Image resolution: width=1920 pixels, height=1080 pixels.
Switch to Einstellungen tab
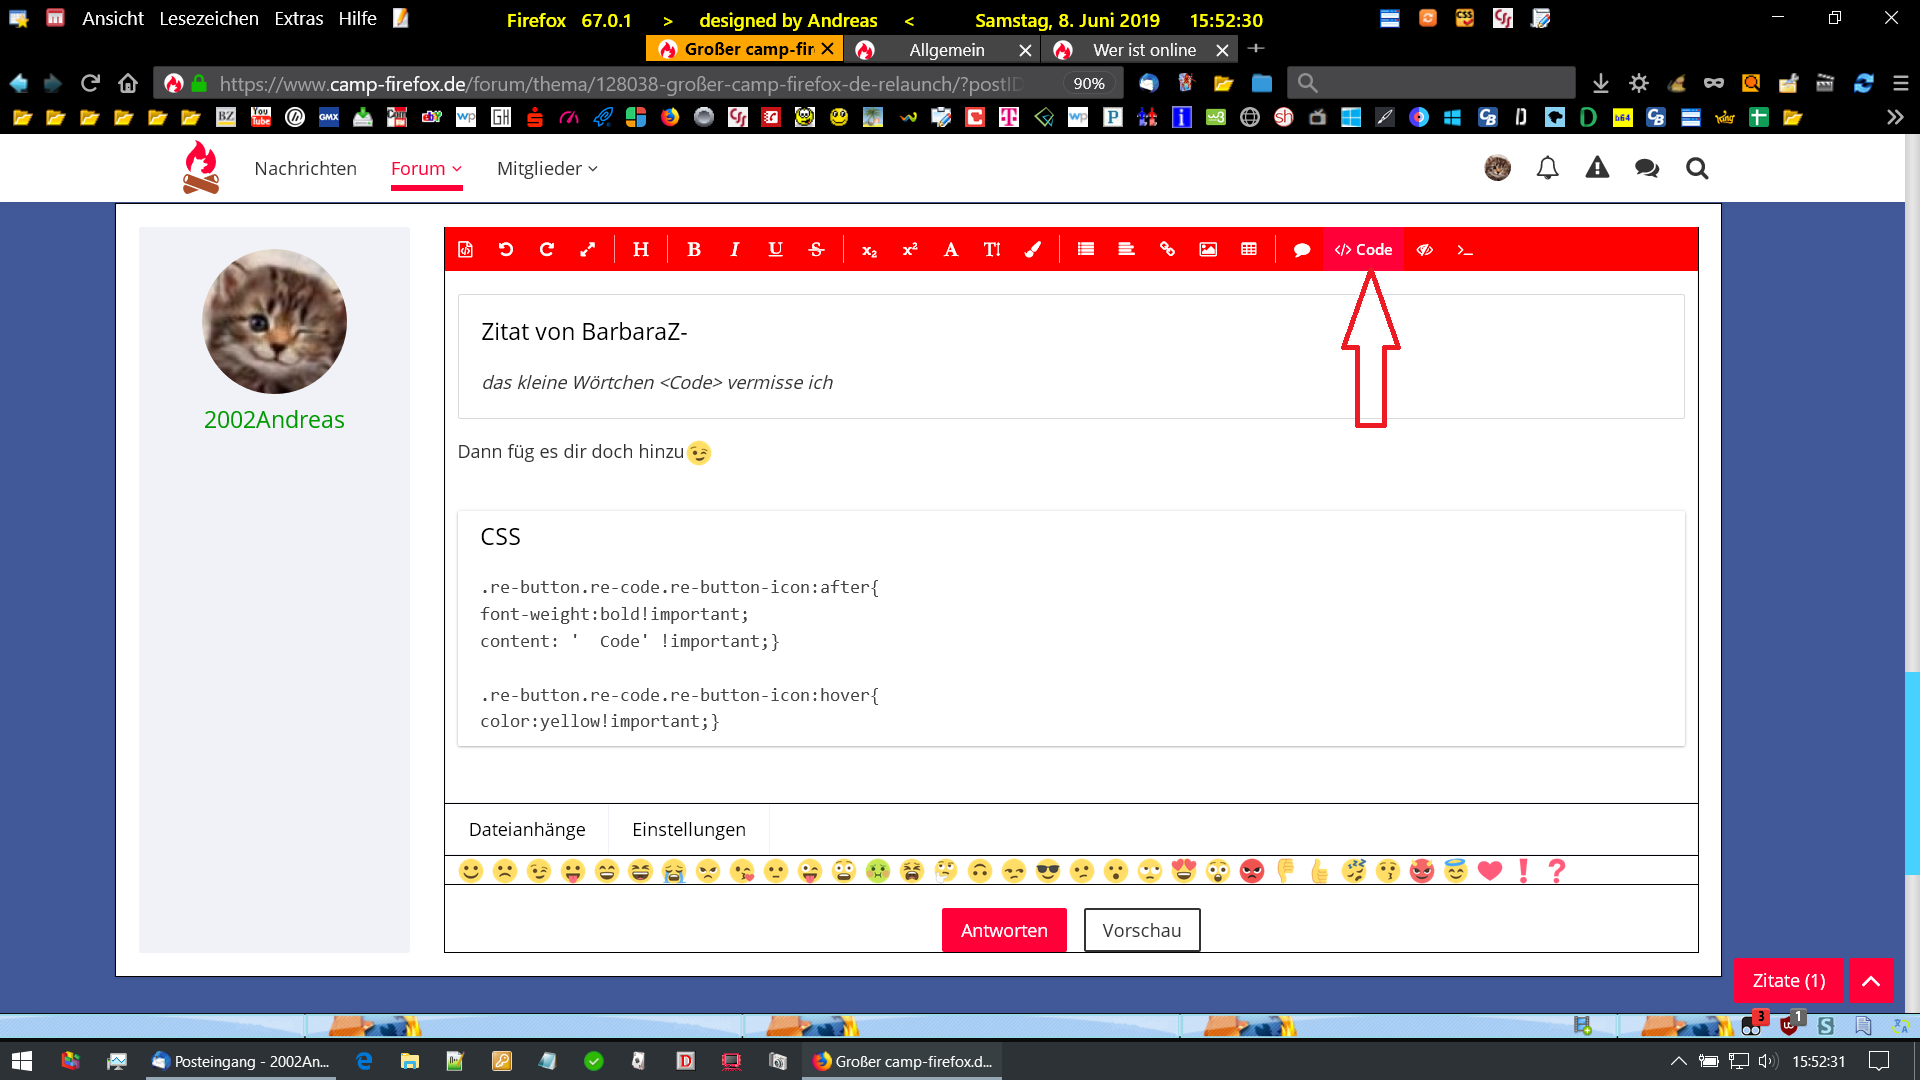tap(688, 829)
